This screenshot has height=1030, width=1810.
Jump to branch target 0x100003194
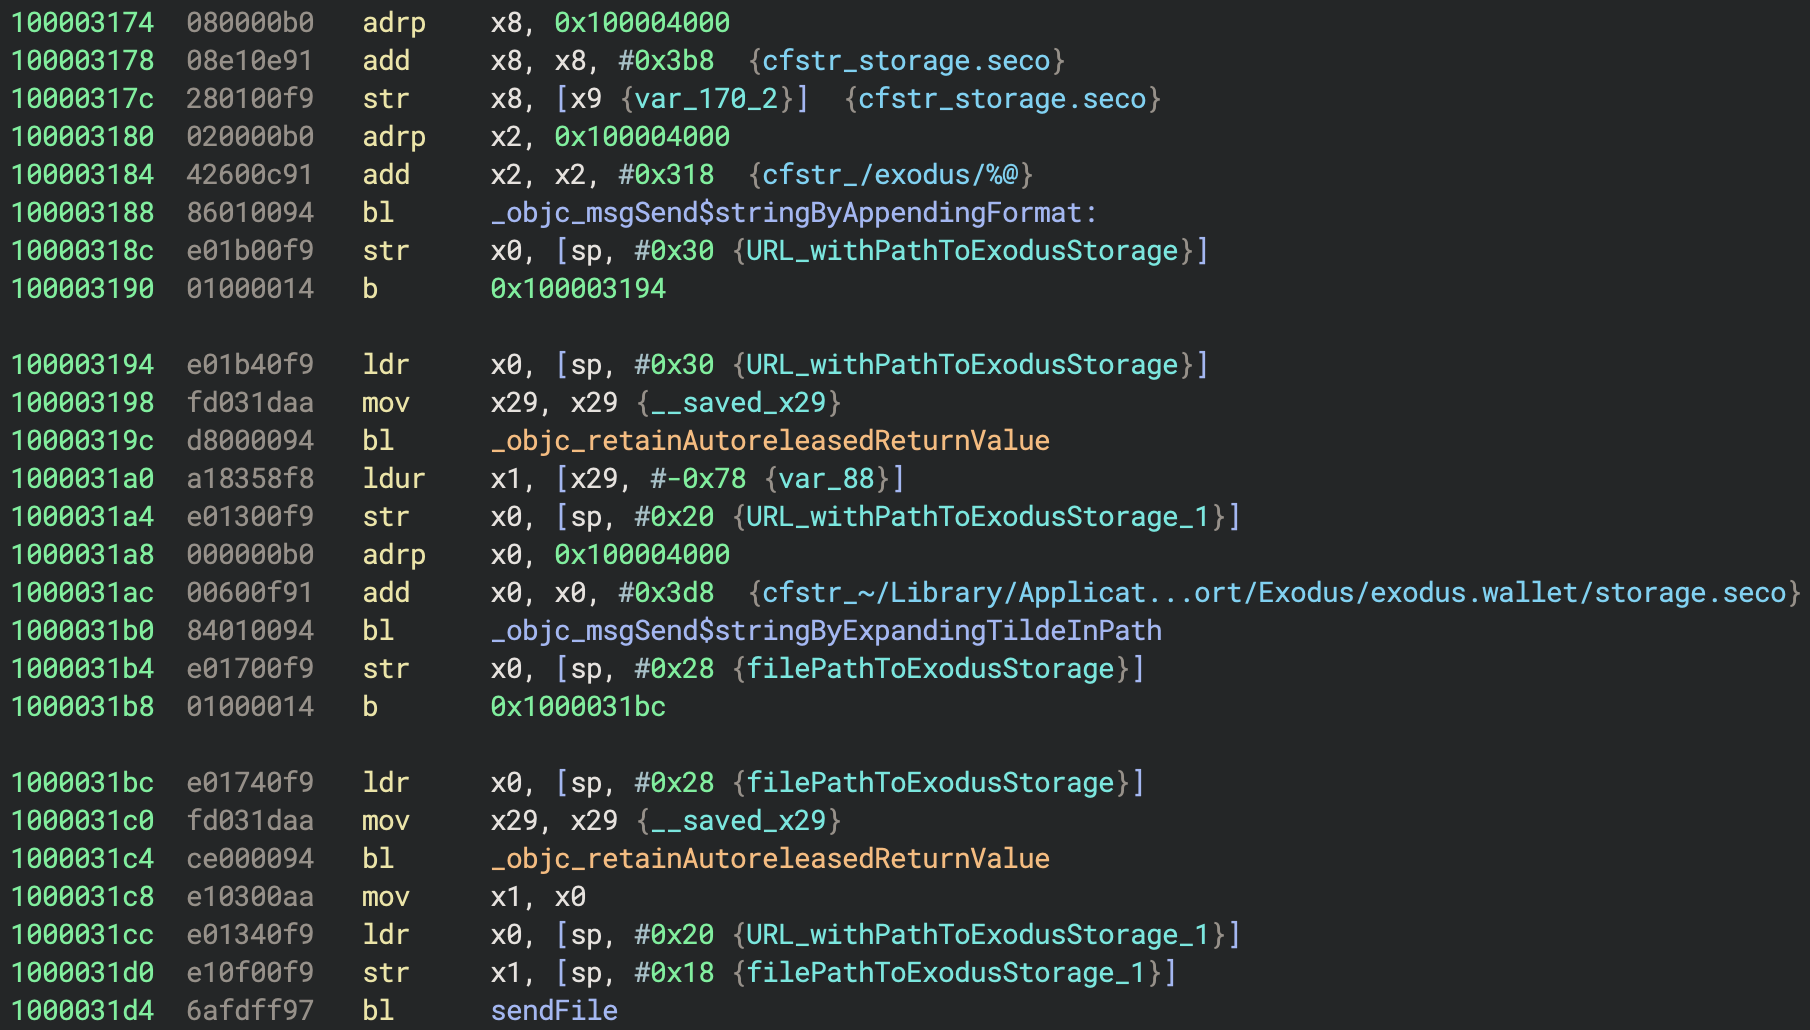click(x=578, y=288)
